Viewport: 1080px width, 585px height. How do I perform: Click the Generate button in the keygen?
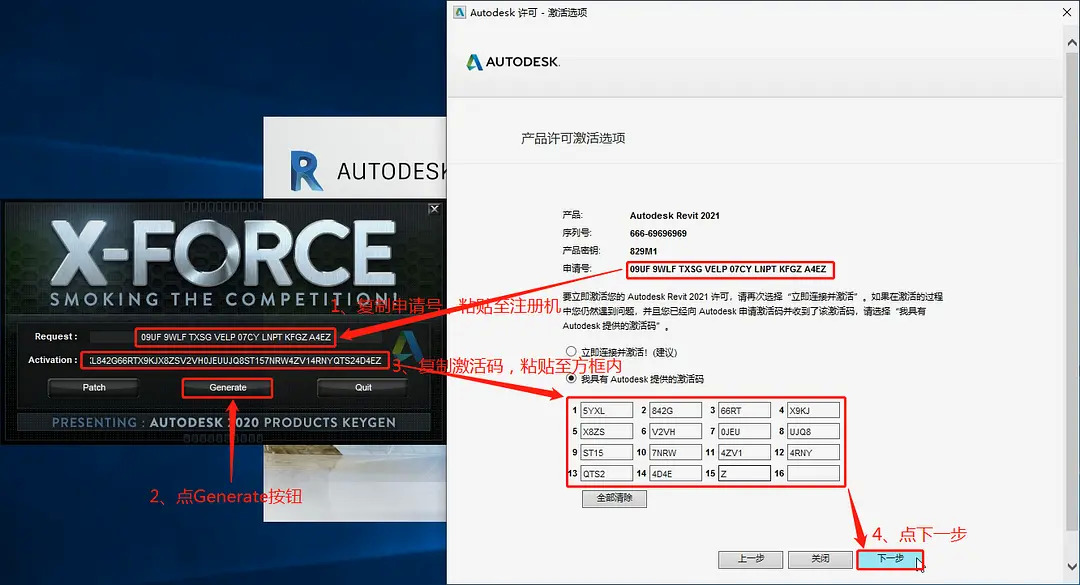(x=228, y=388)
